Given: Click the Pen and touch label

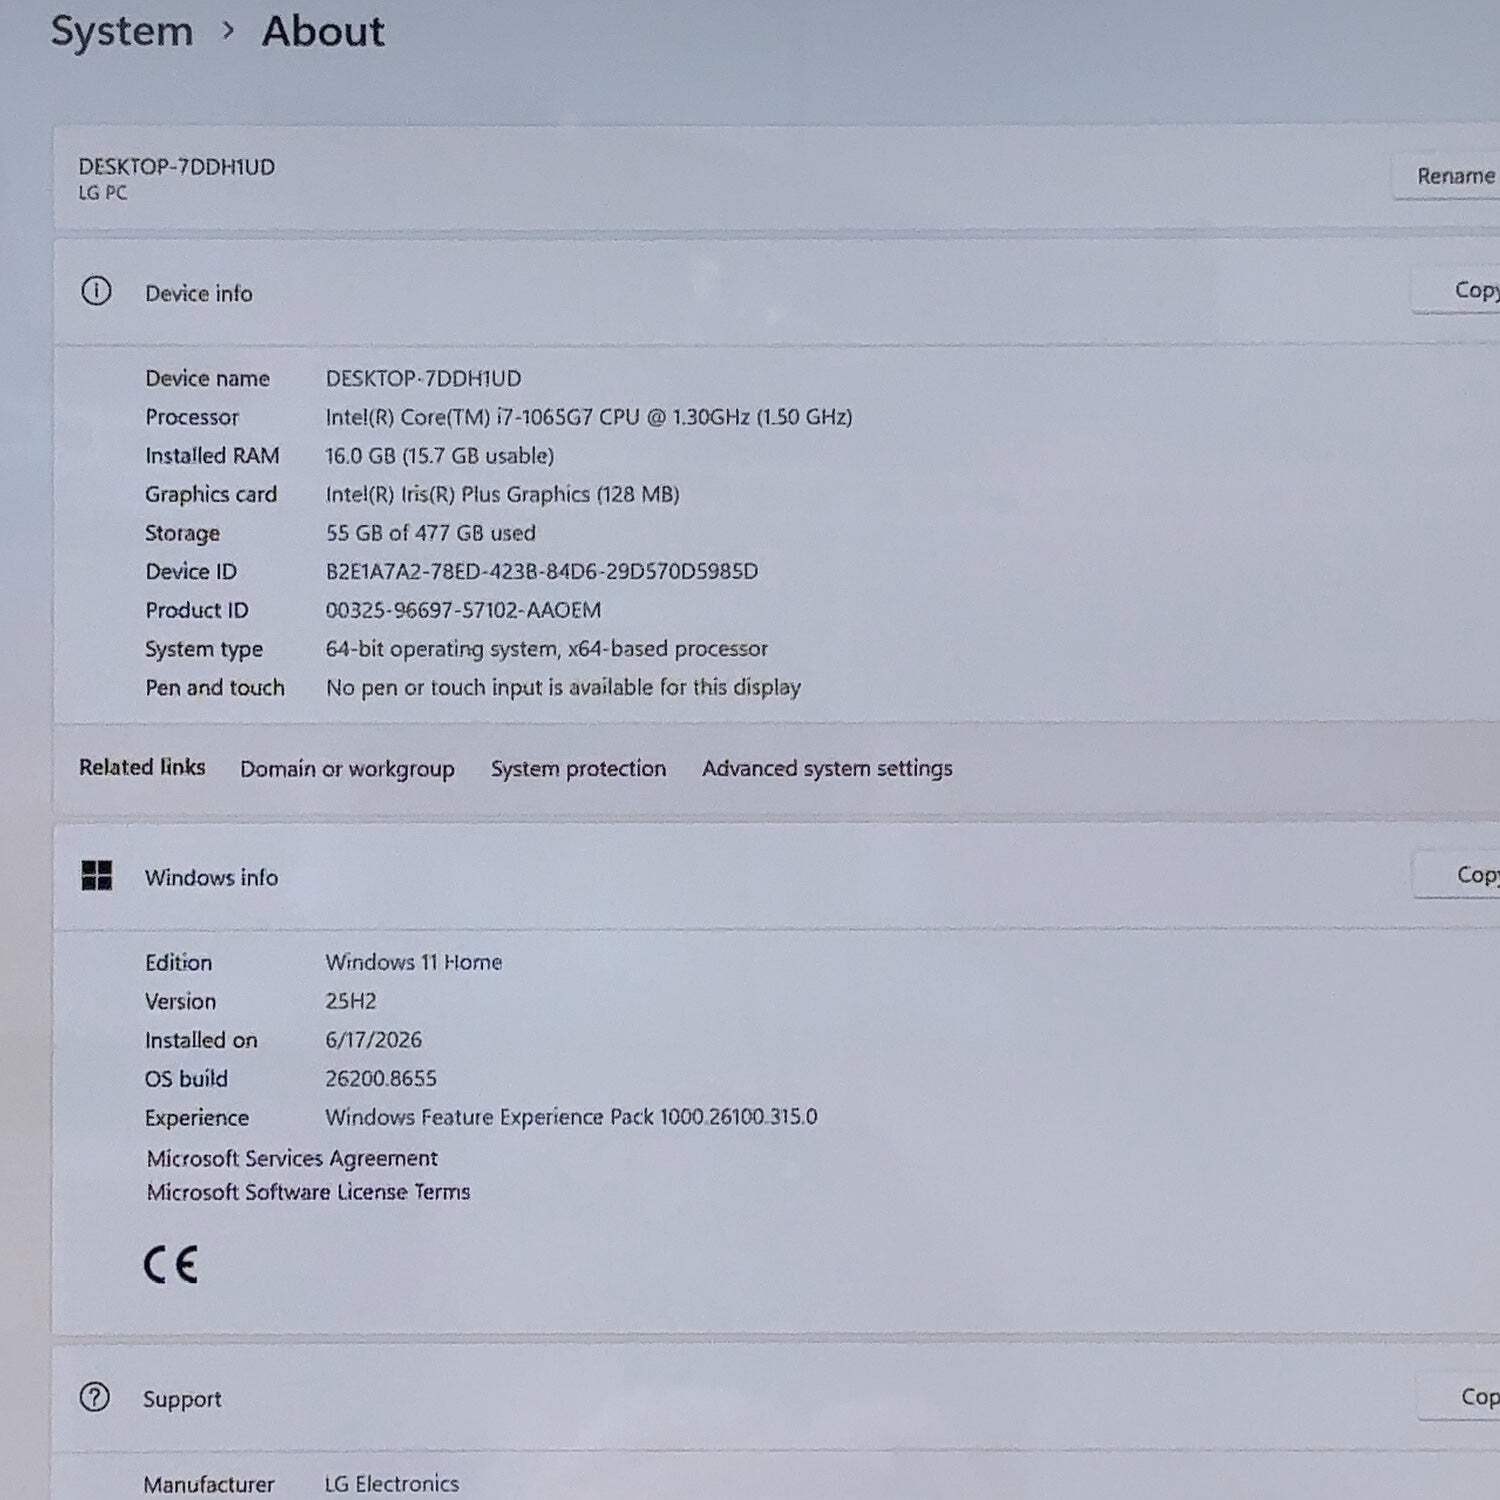Looking at the screenshot, I should click(215, 687).
